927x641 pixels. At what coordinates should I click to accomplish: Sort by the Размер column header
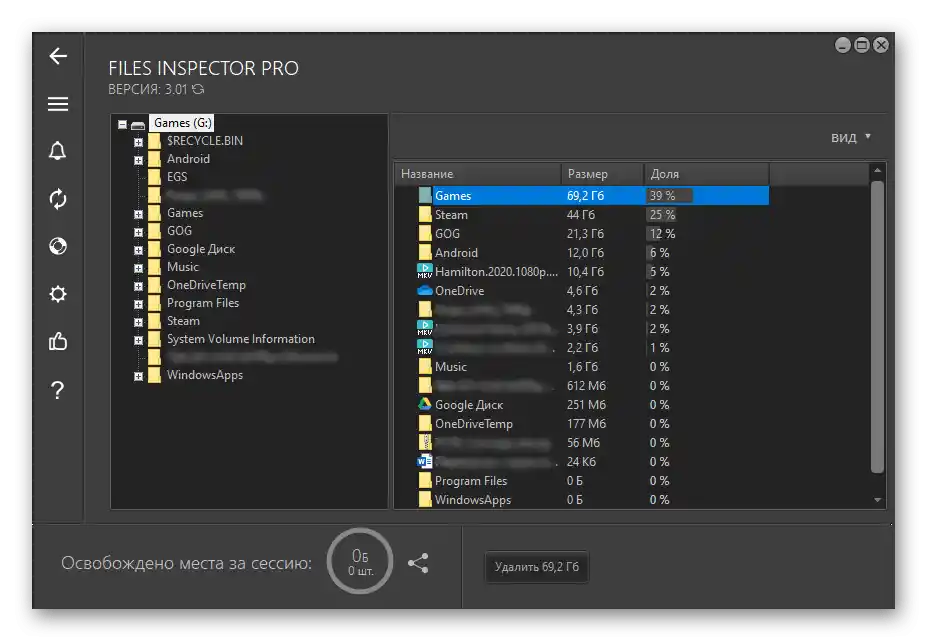tap(602, 174)
